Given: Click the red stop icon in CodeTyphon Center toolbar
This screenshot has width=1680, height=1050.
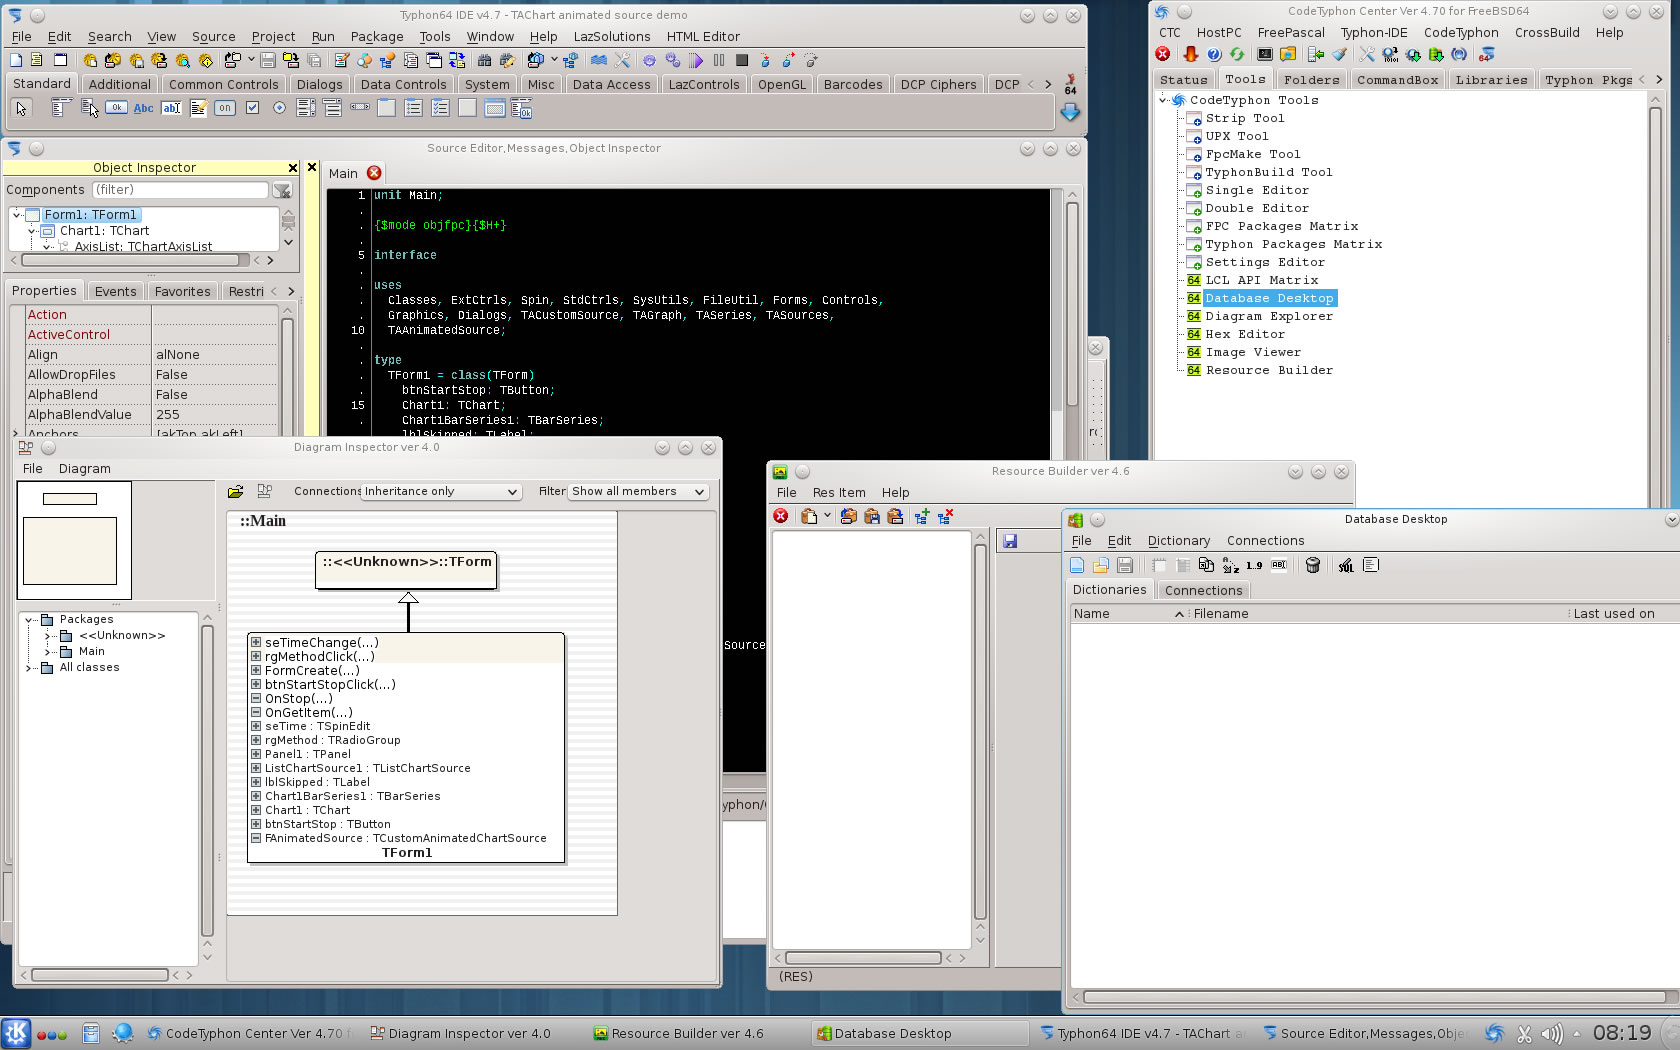Looking at the screenshot, I should 1163,54.
